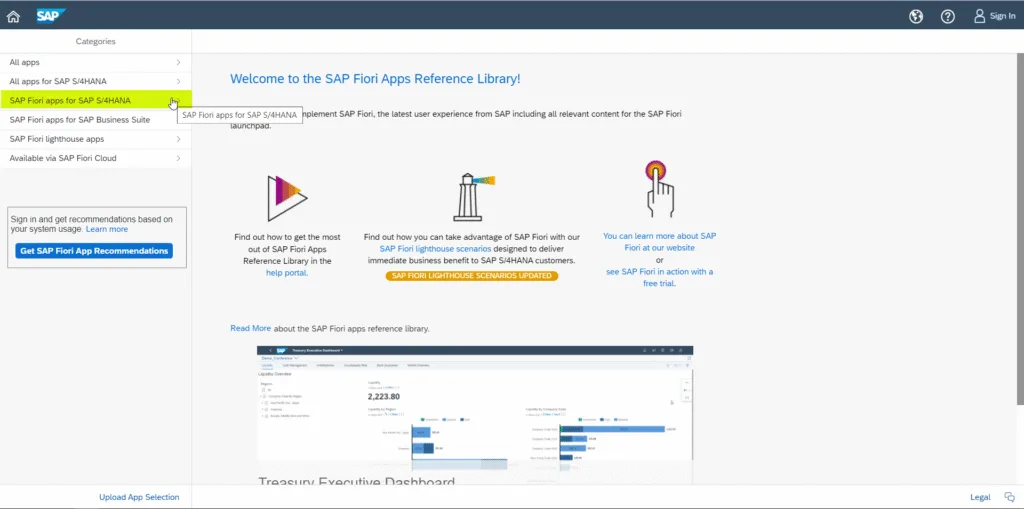Image resolution: width=1024 pixels, height=509 pixels.
Task: Click the lighthouse illustration
Action: click(474, 197)
